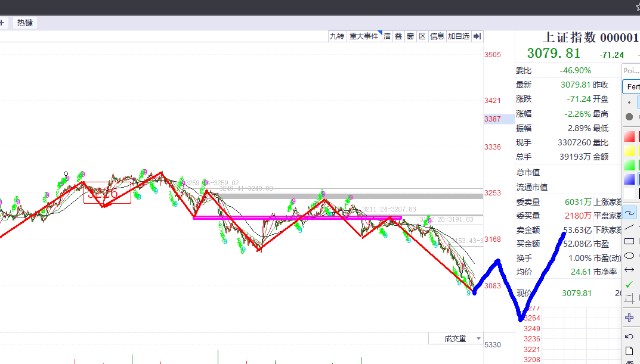Select the large gray dot brush size
The height and width of the screenshot is (364, 640).
(x=629, y=117)
